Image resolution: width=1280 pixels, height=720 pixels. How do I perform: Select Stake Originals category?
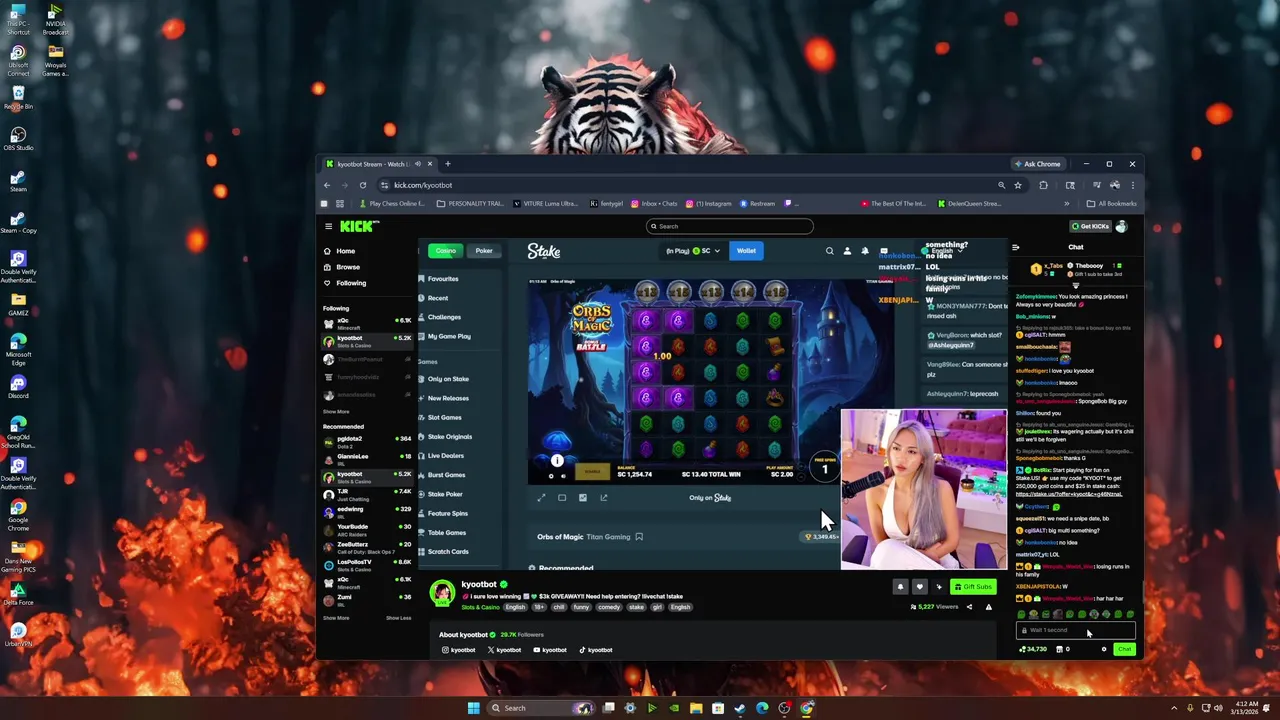[x=449, y=437]
